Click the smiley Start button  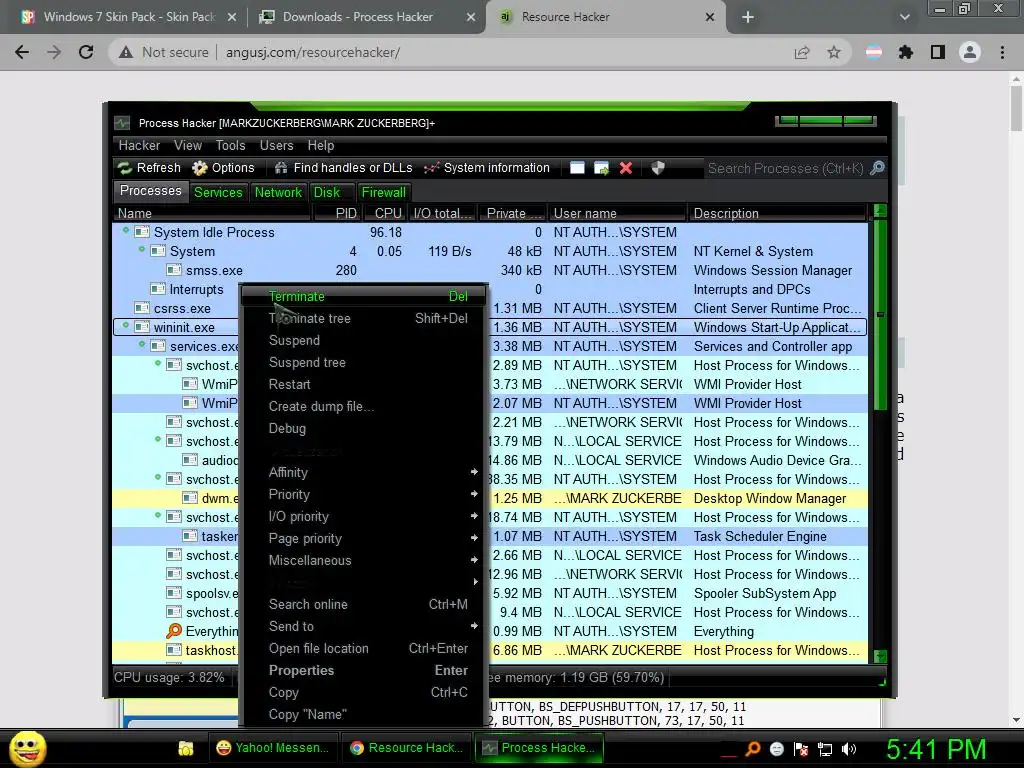click(x=27, y=748)
